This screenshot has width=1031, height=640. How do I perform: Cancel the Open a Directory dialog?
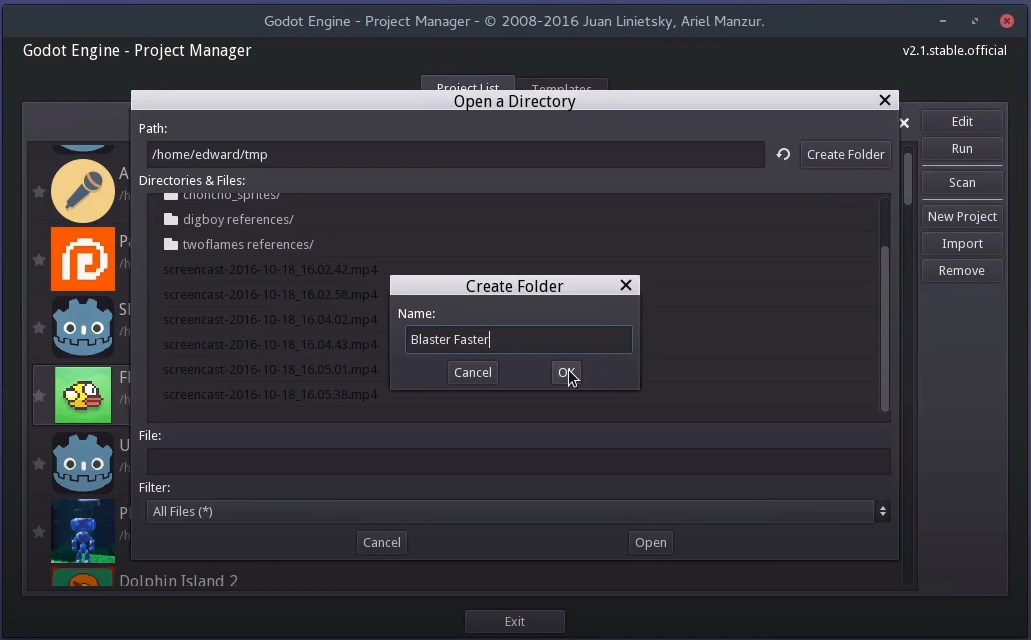tap(381, 543)
